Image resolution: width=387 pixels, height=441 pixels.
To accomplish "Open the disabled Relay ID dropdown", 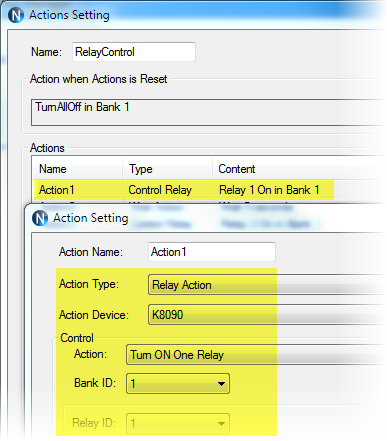I will point(178,424).
